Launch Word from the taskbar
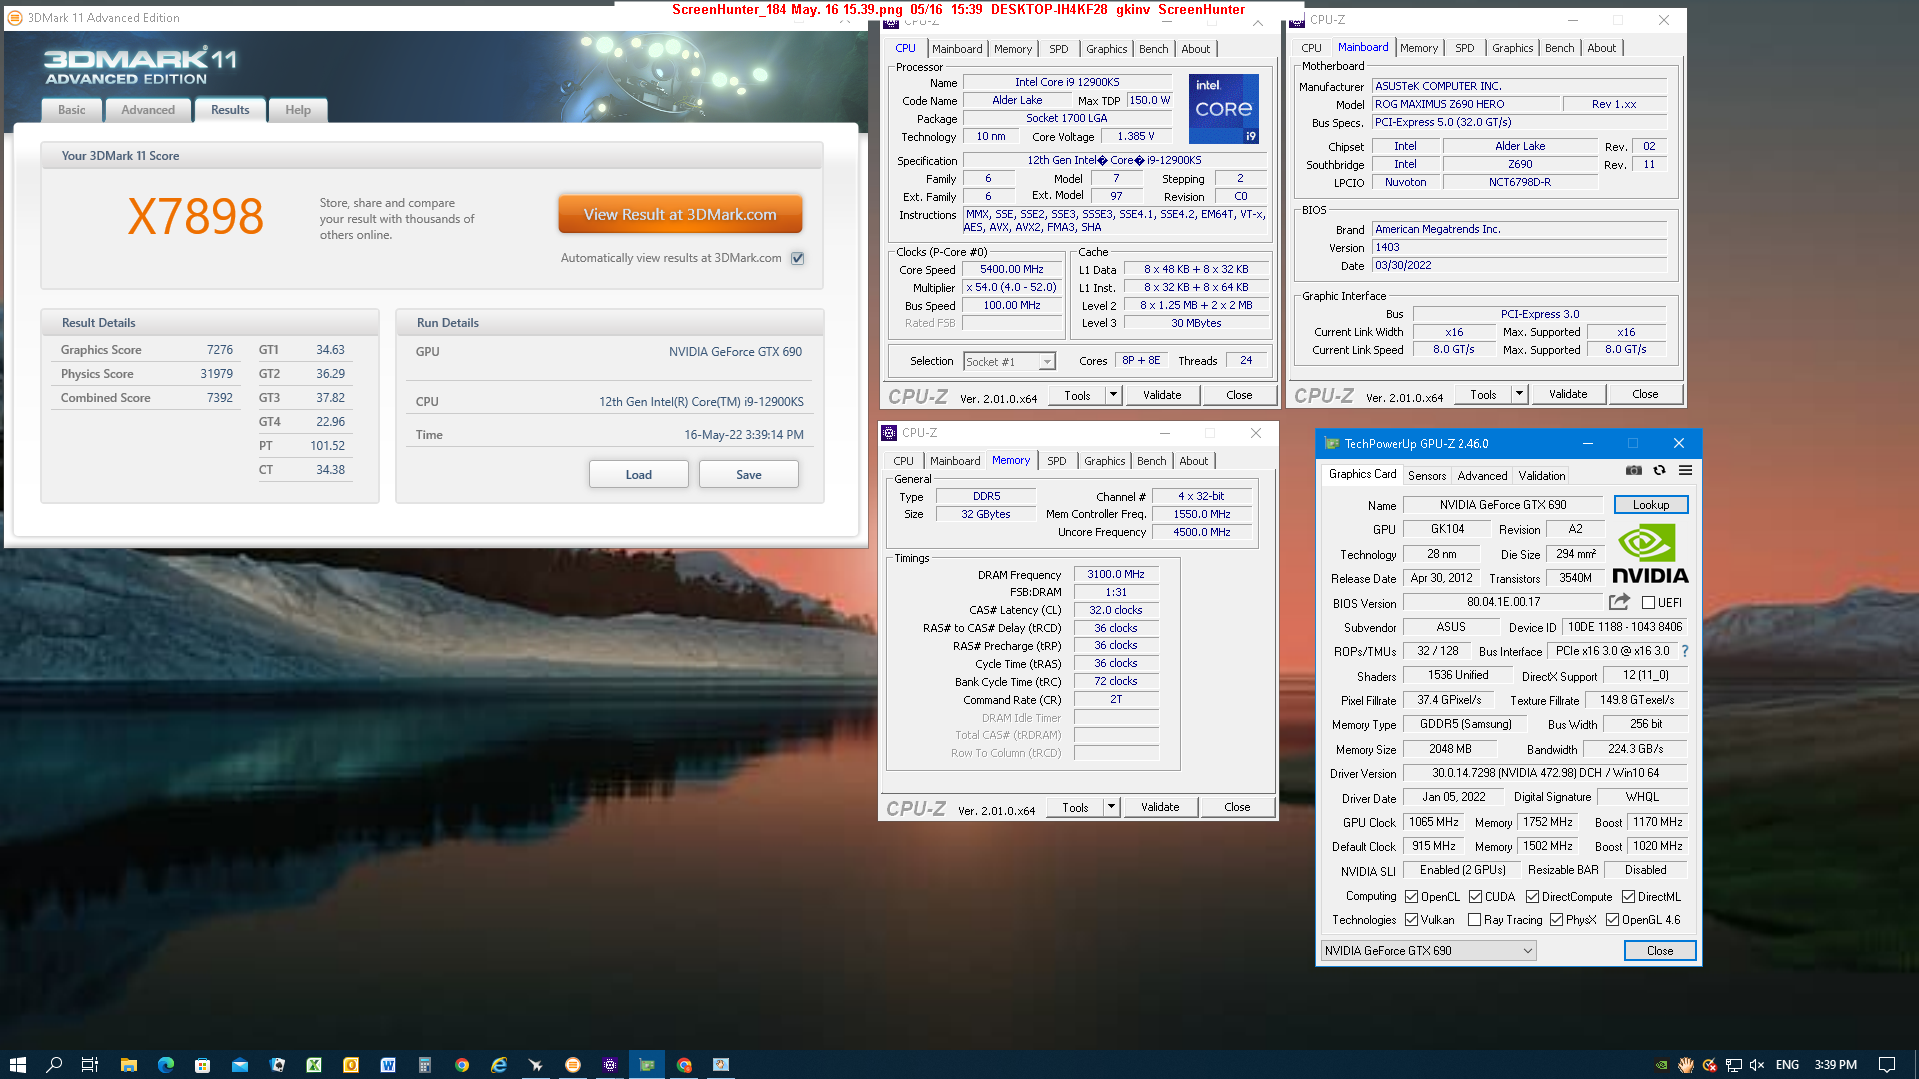 (388, 1064)
